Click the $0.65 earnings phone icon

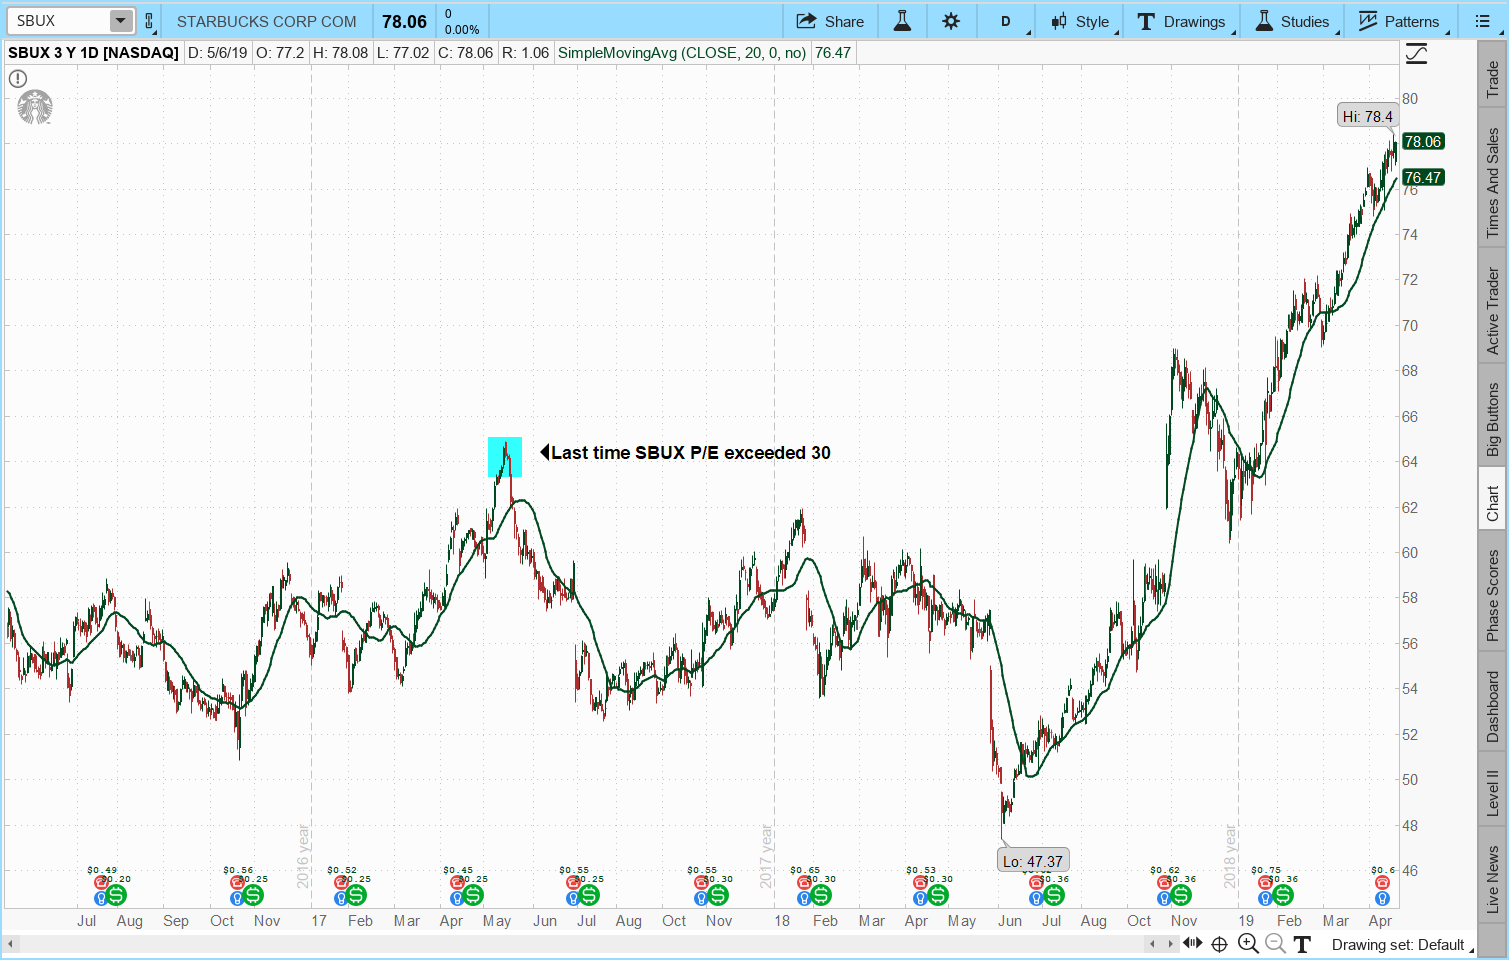[804, 883]
